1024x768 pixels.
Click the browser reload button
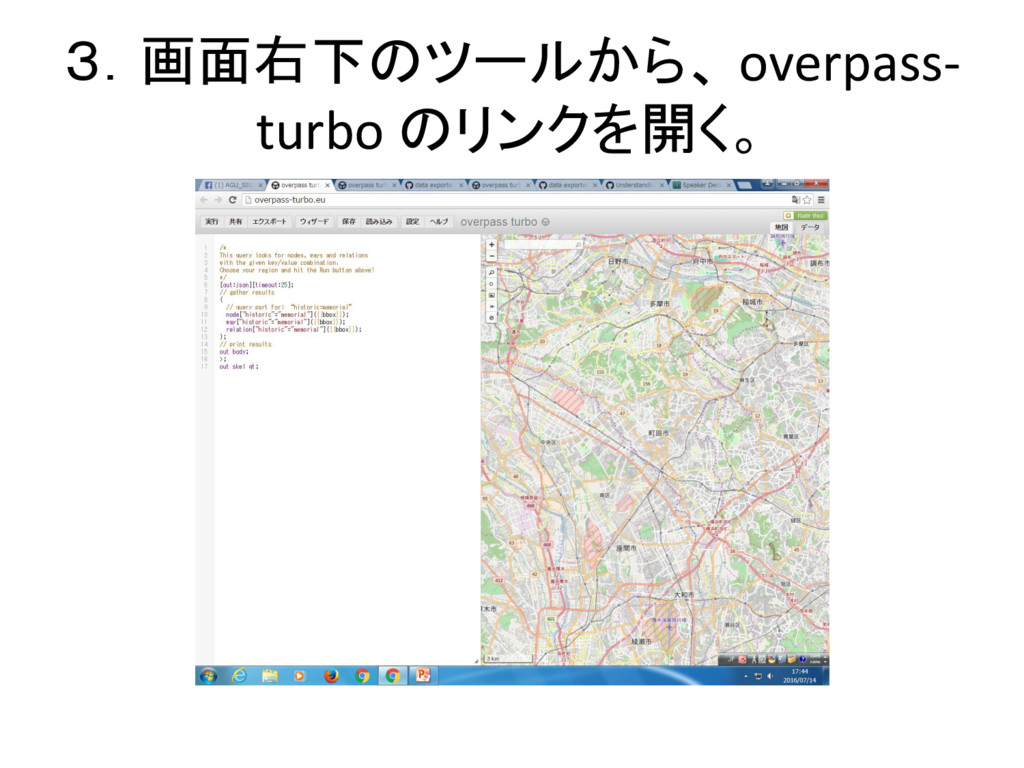(x=232, y=200)
